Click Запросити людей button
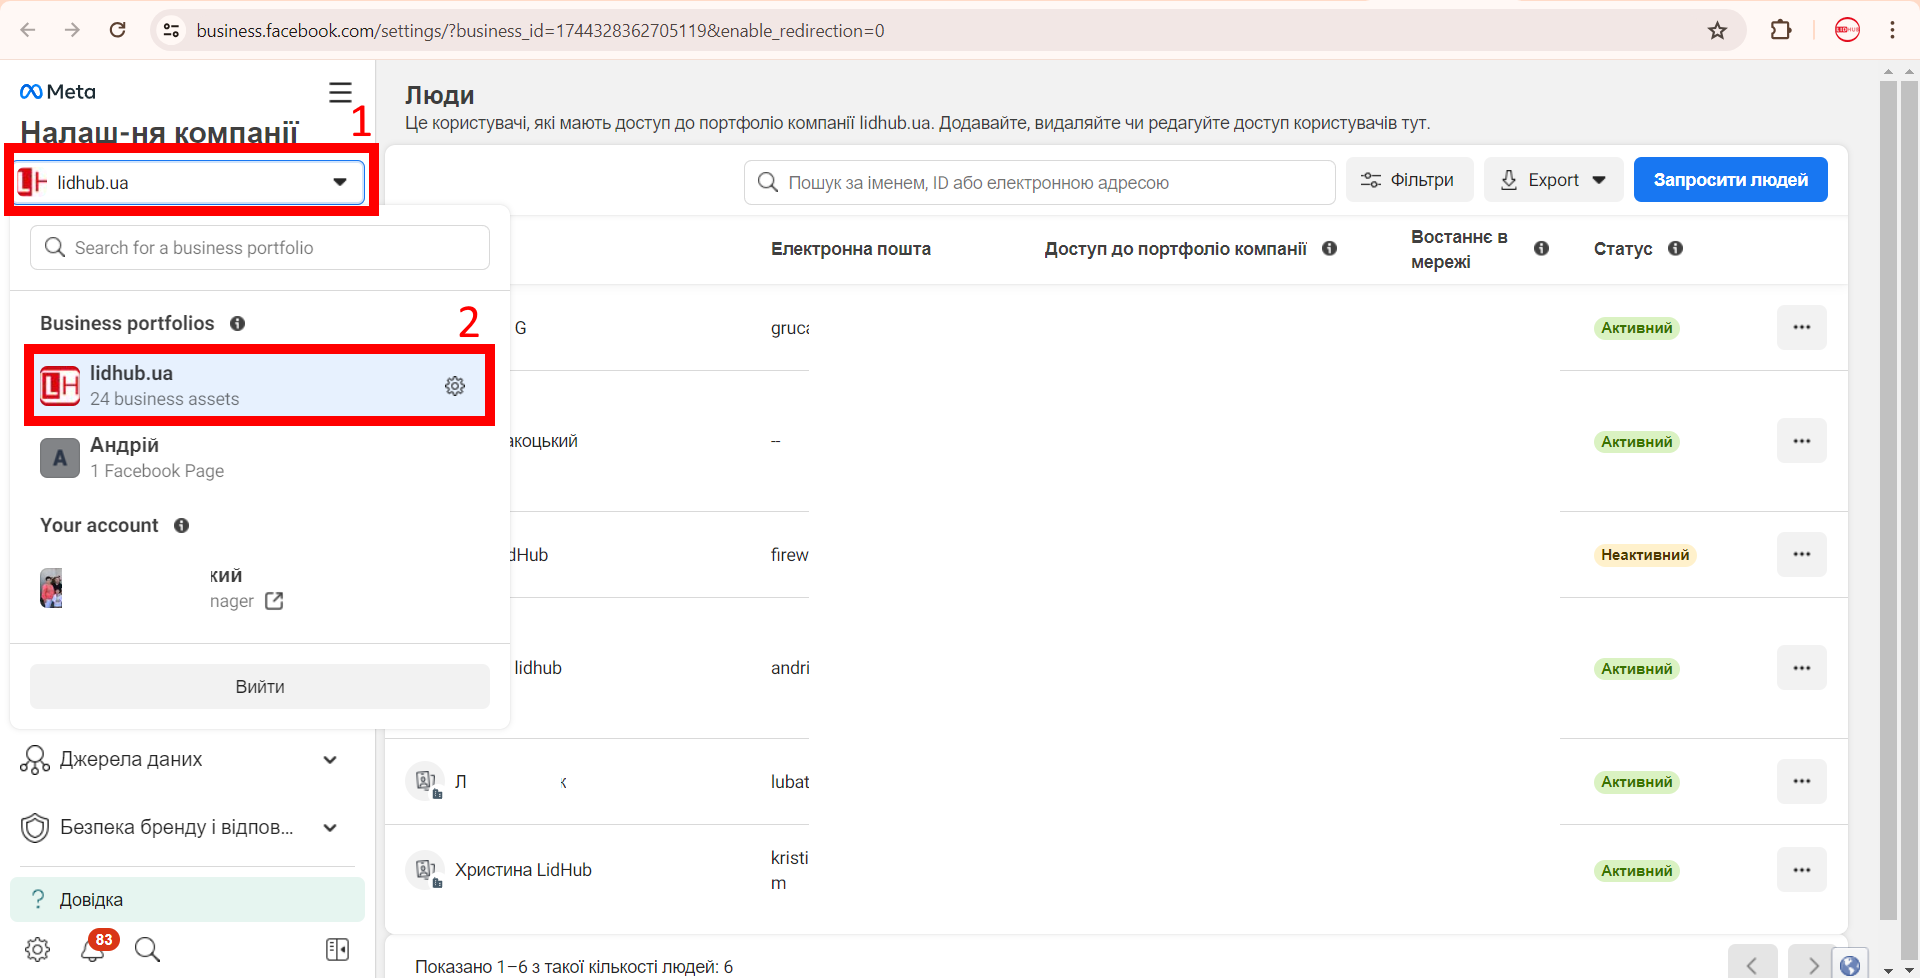 (1730, 180)
